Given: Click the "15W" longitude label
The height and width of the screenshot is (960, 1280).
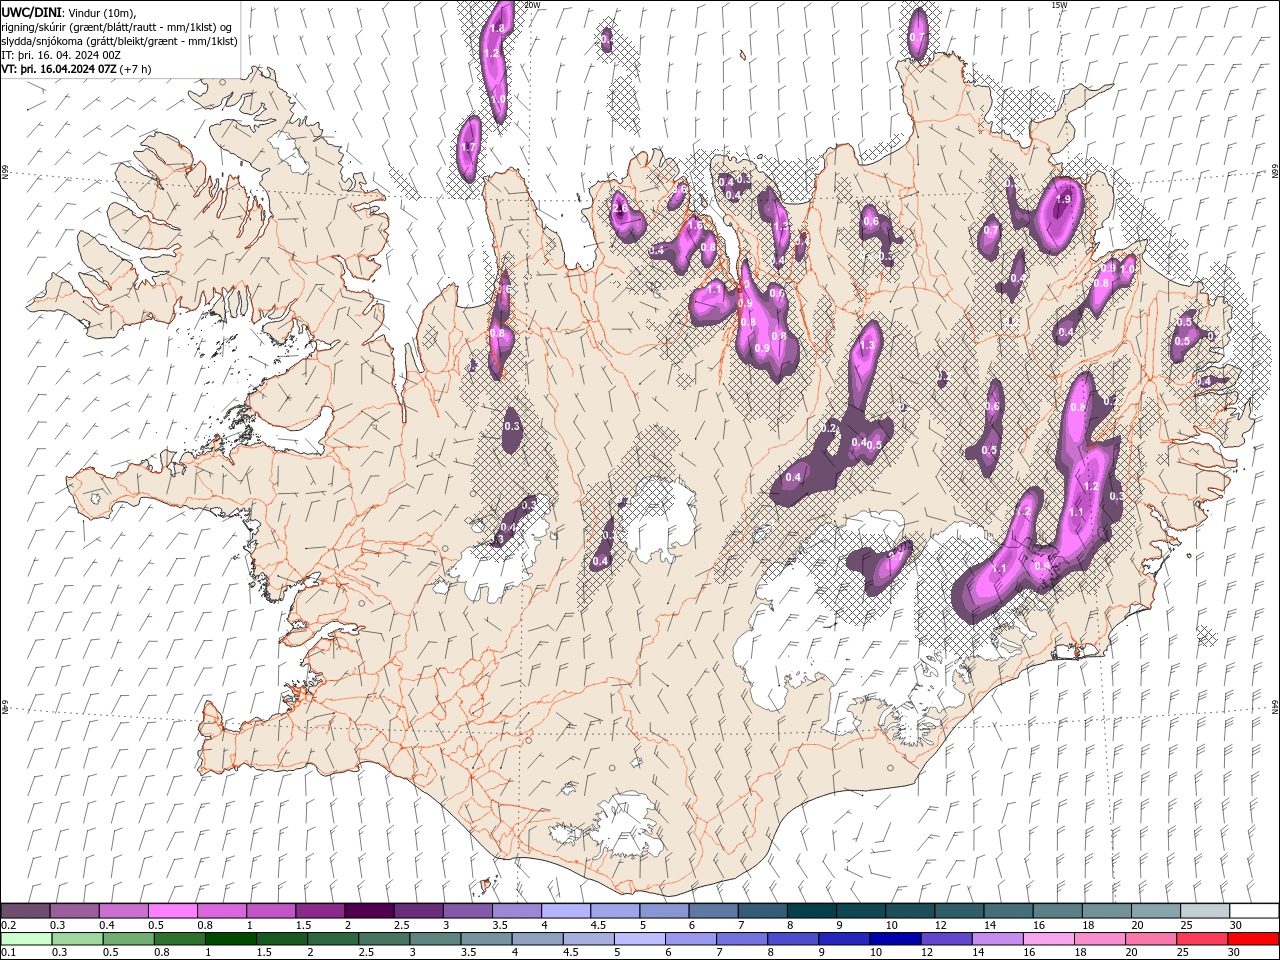Looking at the screenshot, I should 1059,5.
